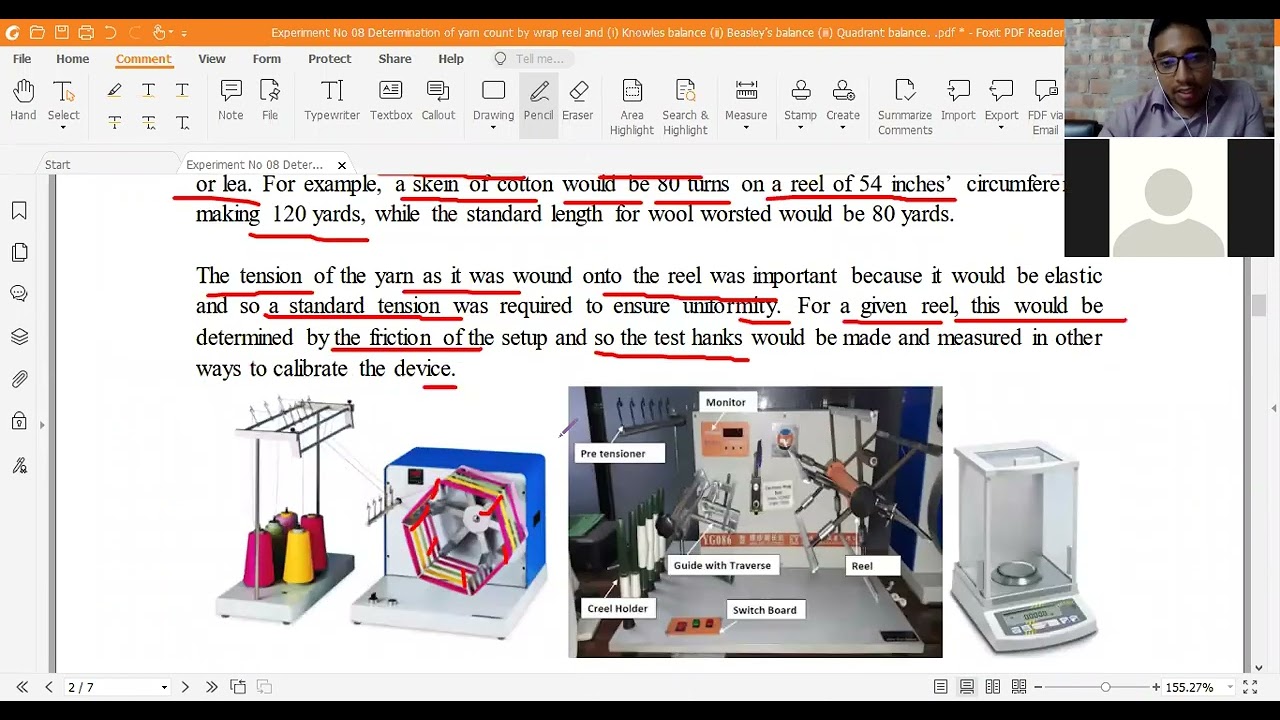Select the Typewriter tool
This screenshot has height=720, width=1280.
(332, 101)
